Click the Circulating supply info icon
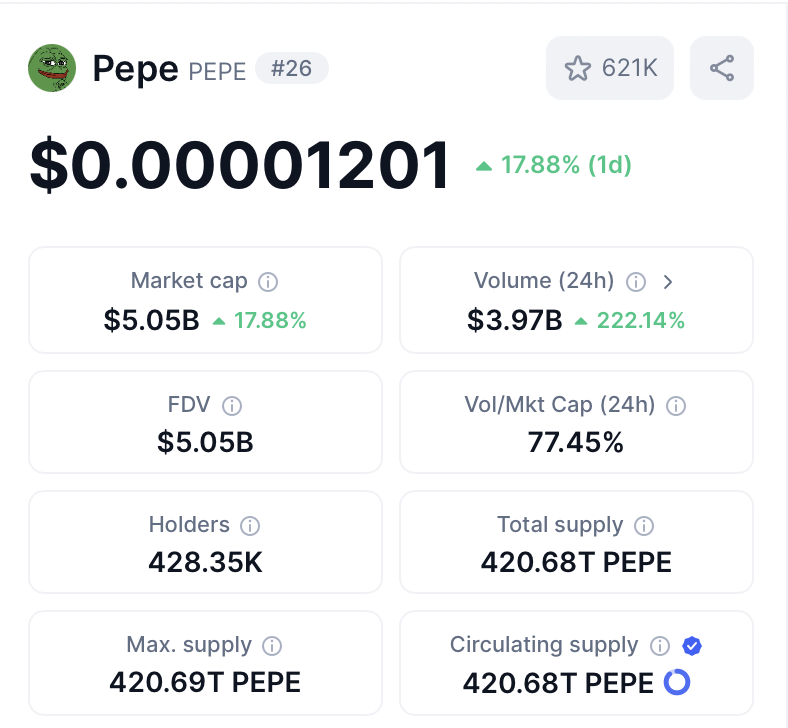This screenshot has height=728, width=788. [x=659, y=646]
